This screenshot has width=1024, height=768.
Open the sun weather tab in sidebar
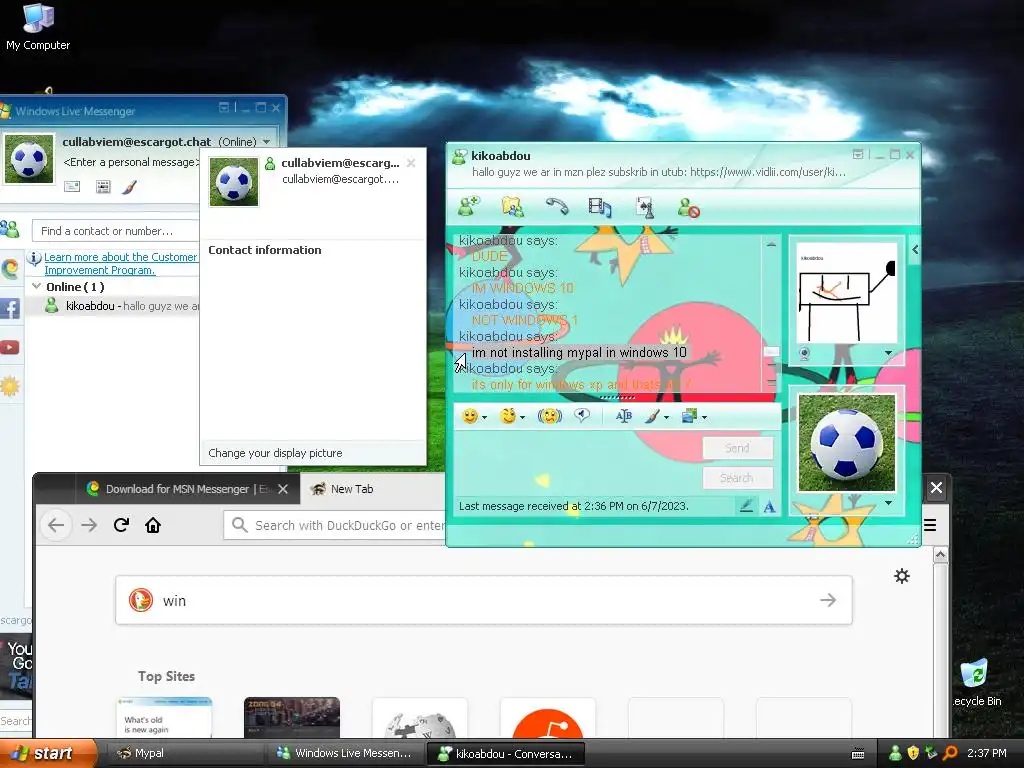10,386
